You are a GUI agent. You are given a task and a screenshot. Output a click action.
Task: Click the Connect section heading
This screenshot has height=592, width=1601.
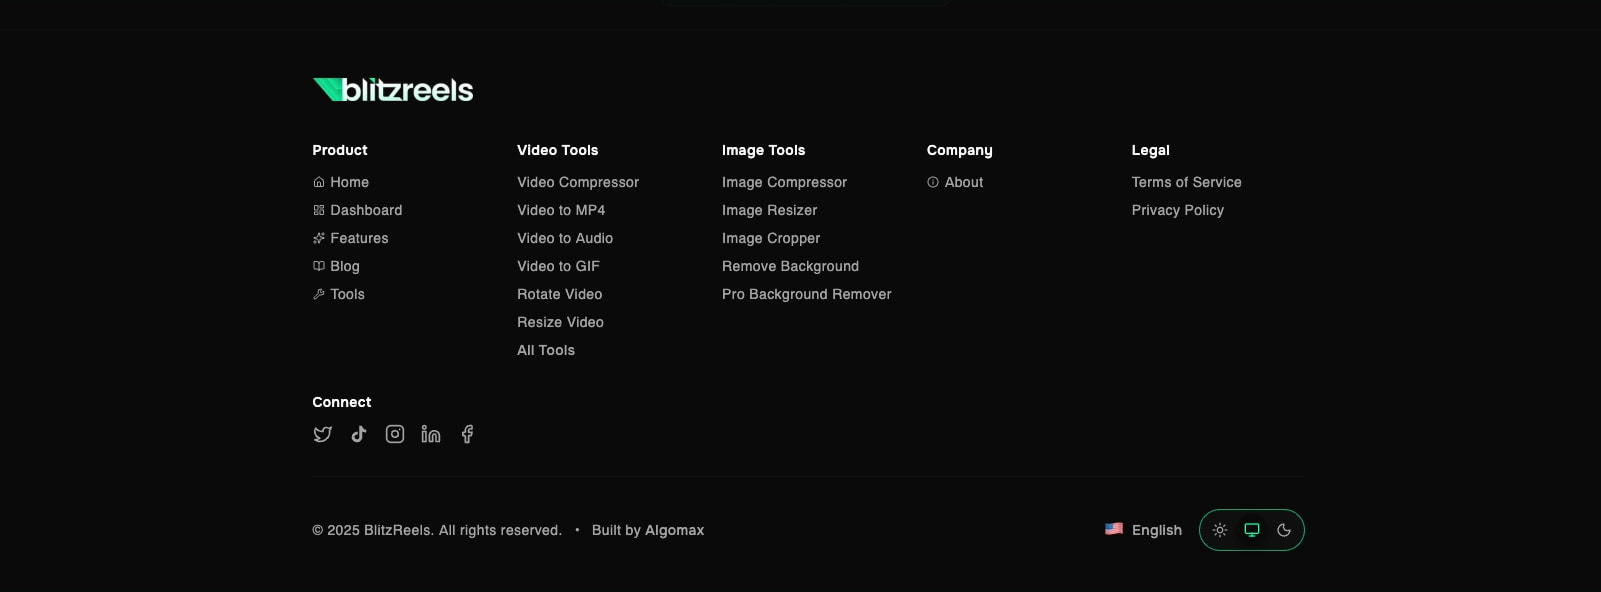pyautogui.click(x=341, y=402)
